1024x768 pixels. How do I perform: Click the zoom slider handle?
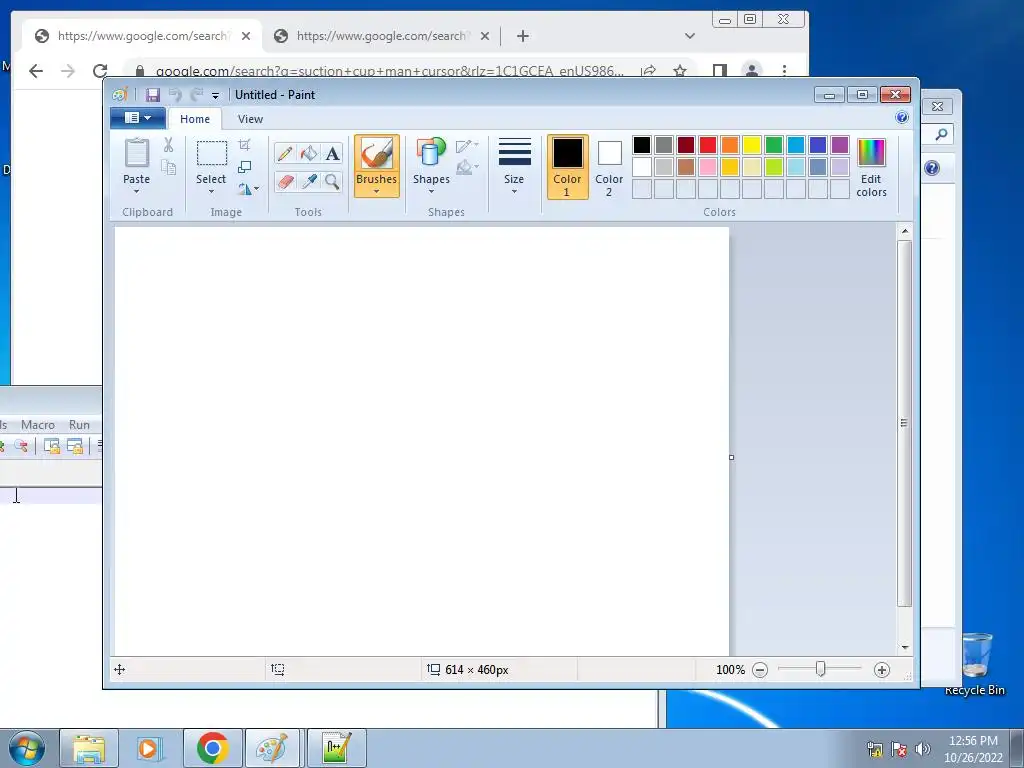[x=821, y=669]
